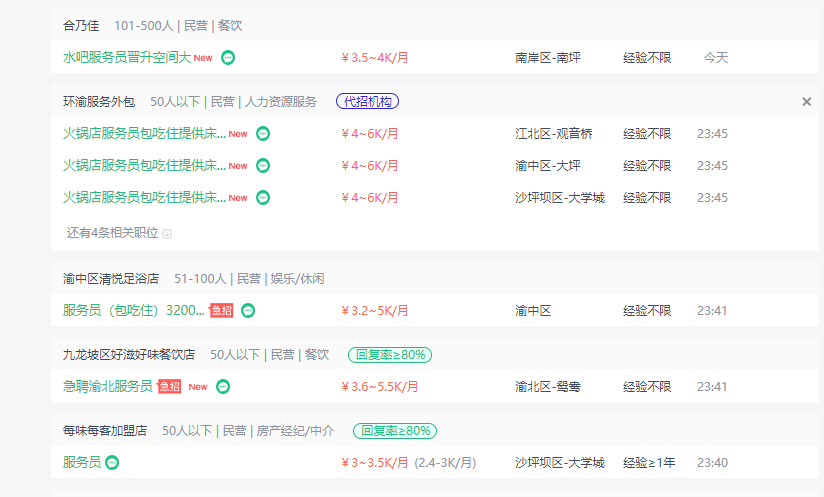The width and height of the screenshot is (824, 497).
Task: Open job link 水吧服务员晋升空间大
Action: (127, 58)
